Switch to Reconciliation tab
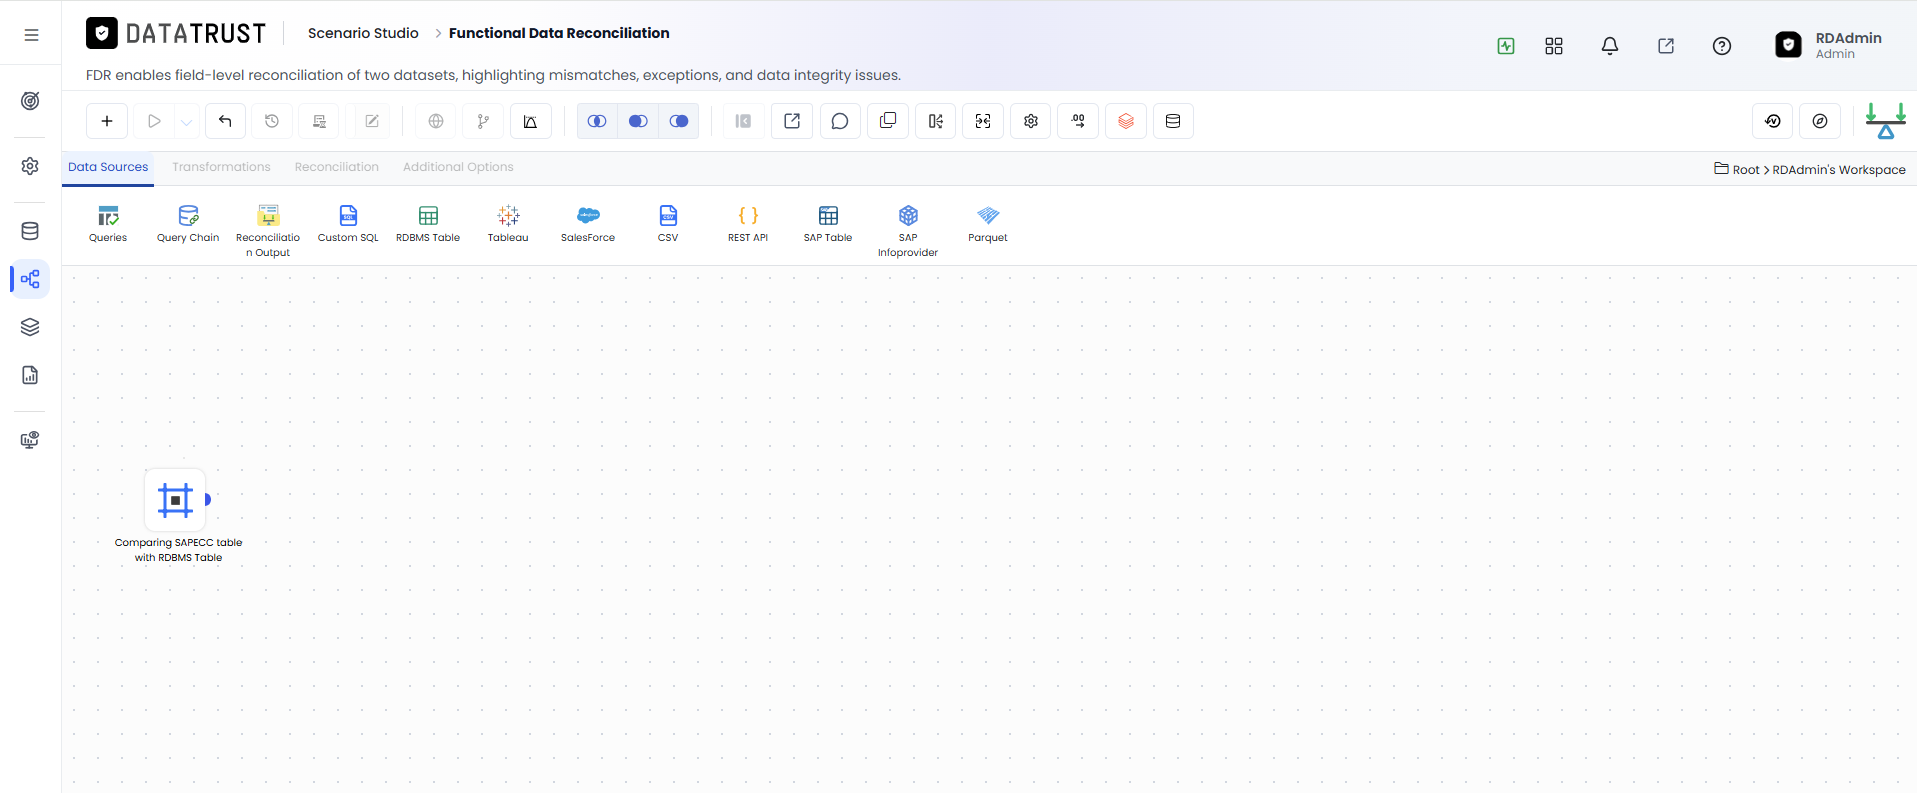 pos(337,167)
